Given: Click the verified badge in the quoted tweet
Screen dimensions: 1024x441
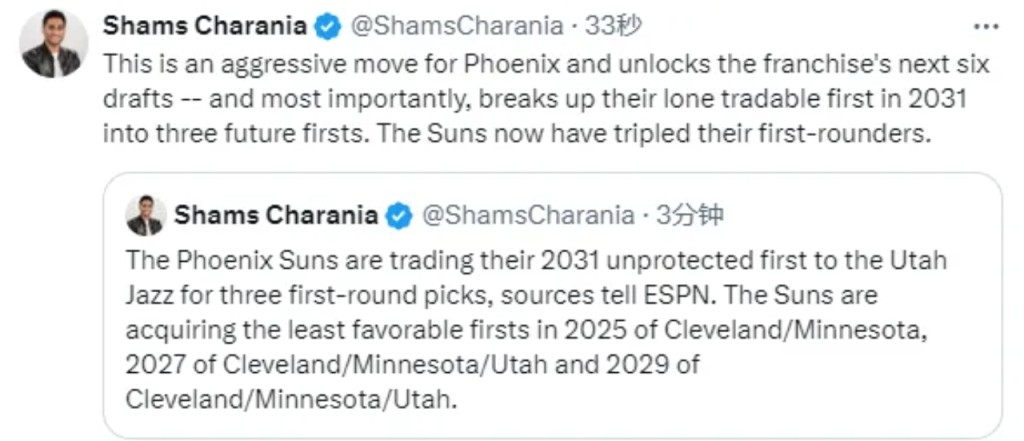Looking at the screenshot, I should coord(398,215).
